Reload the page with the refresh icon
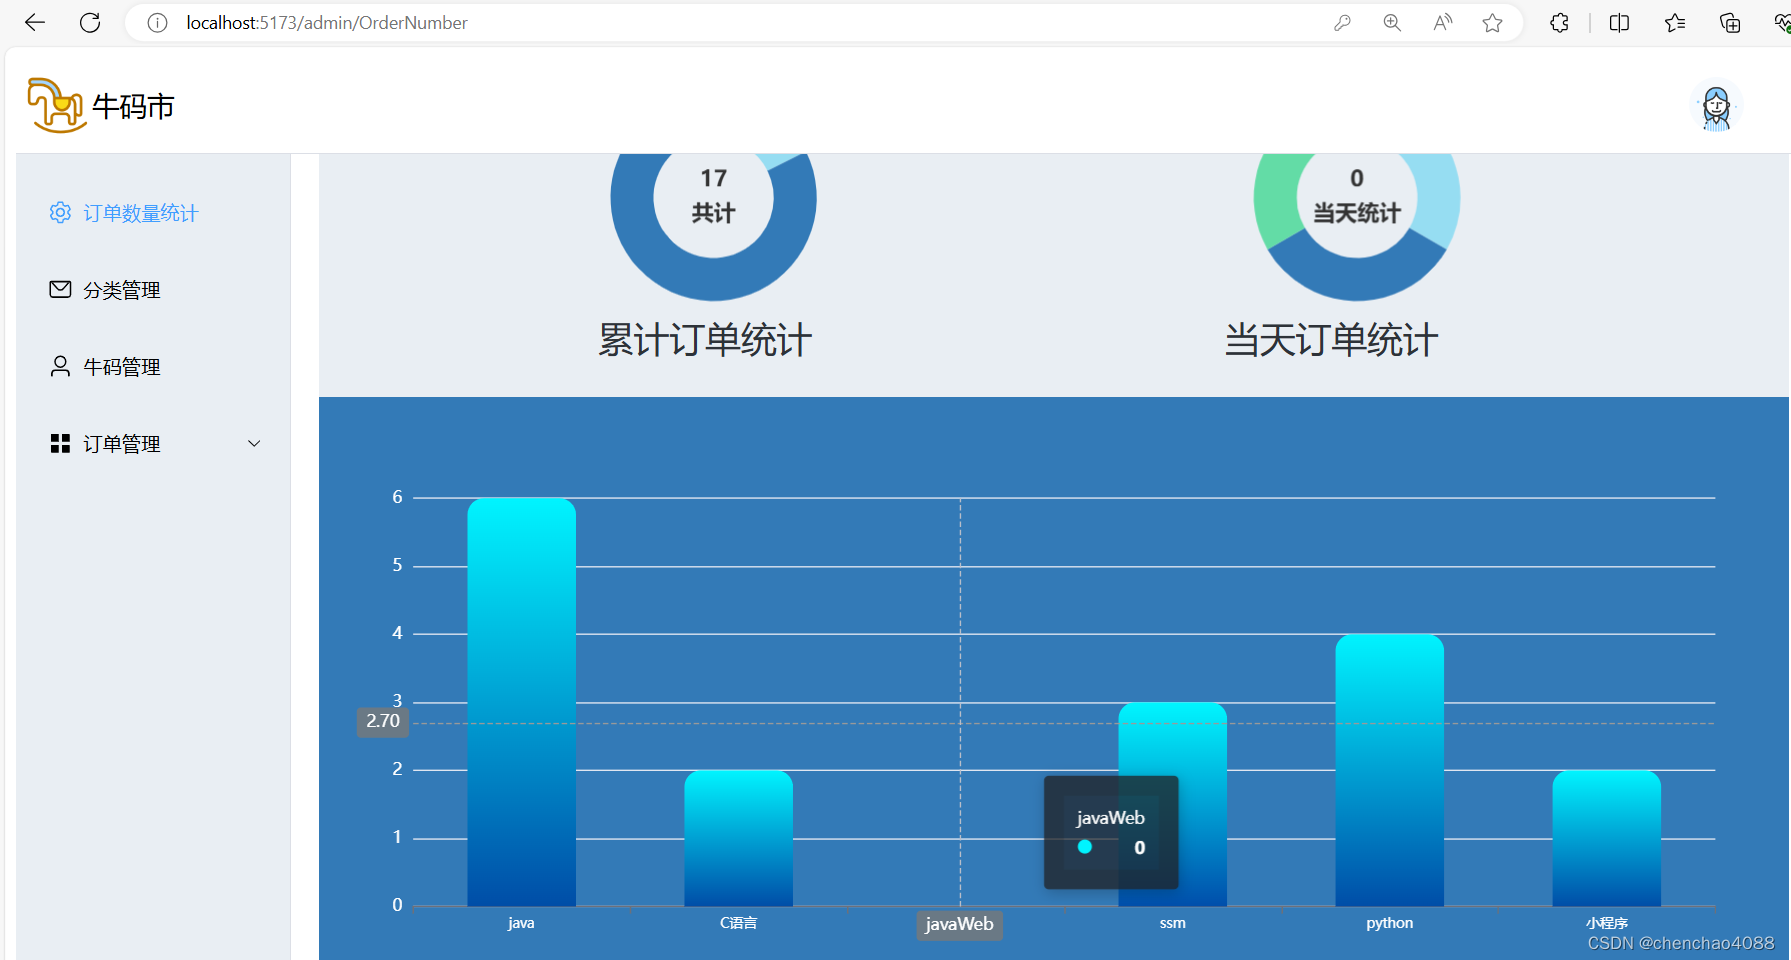This screenshot has height=960, width=1791. pos(90,23)
